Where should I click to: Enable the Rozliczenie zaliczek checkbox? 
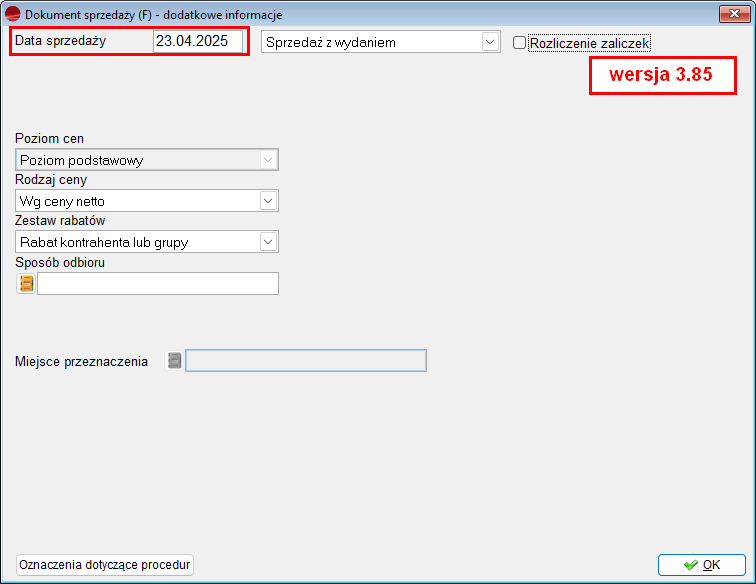coord(519,43)
